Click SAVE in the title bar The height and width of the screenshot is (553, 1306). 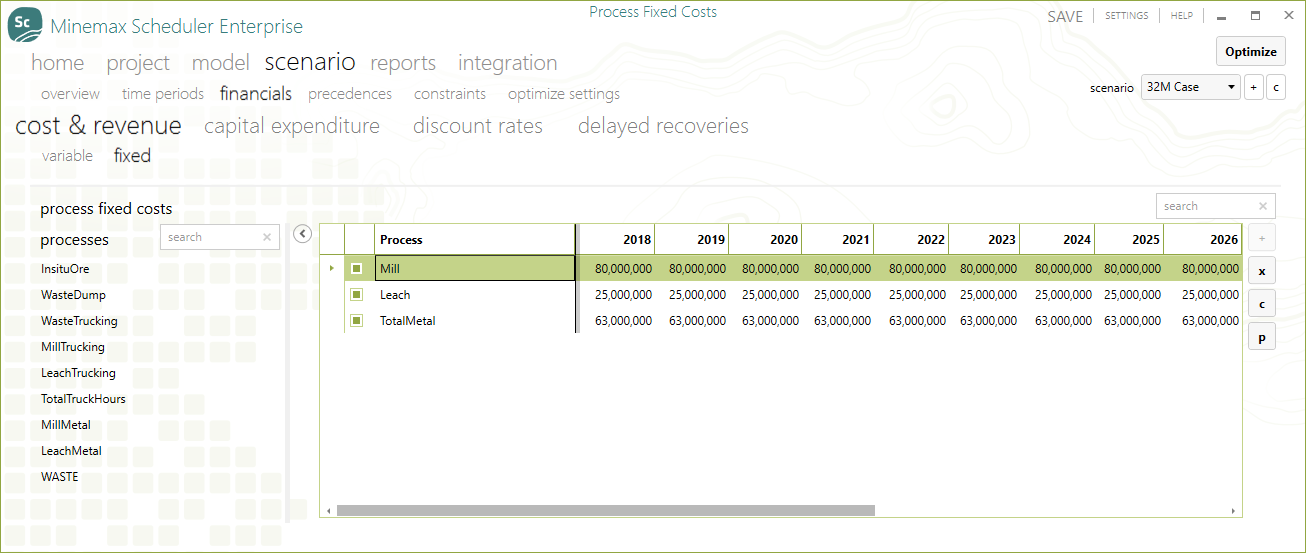coord(1065,17)
